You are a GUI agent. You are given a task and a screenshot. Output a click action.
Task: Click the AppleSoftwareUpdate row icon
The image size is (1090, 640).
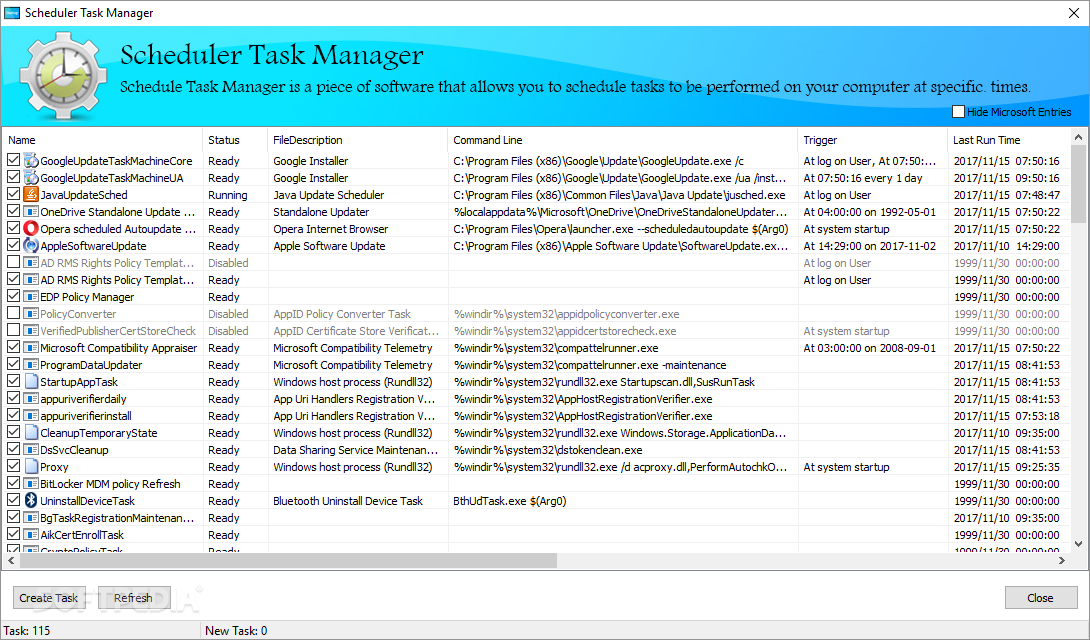tap(31, 246)
